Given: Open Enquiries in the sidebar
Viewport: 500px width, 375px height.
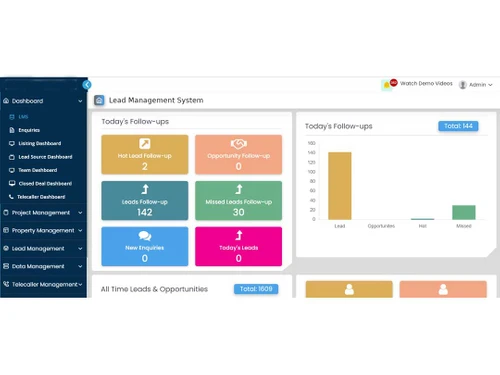Looking at the screenshot, I should 29,130.
